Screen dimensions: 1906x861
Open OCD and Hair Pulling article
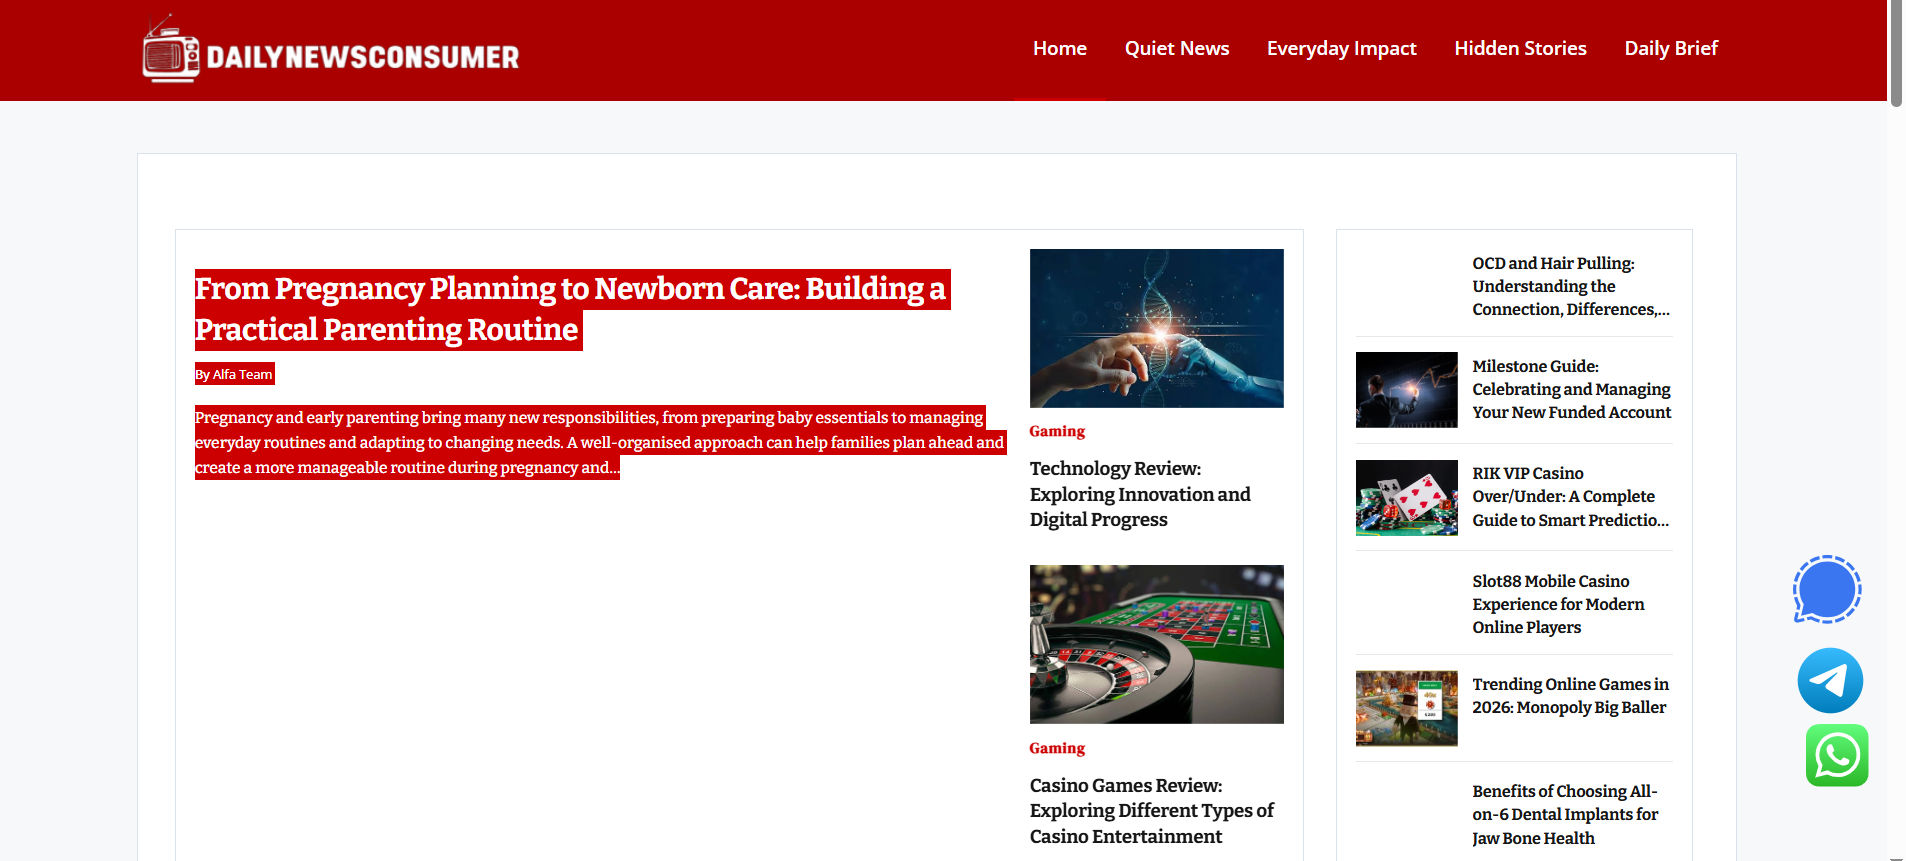point(1571,286)
